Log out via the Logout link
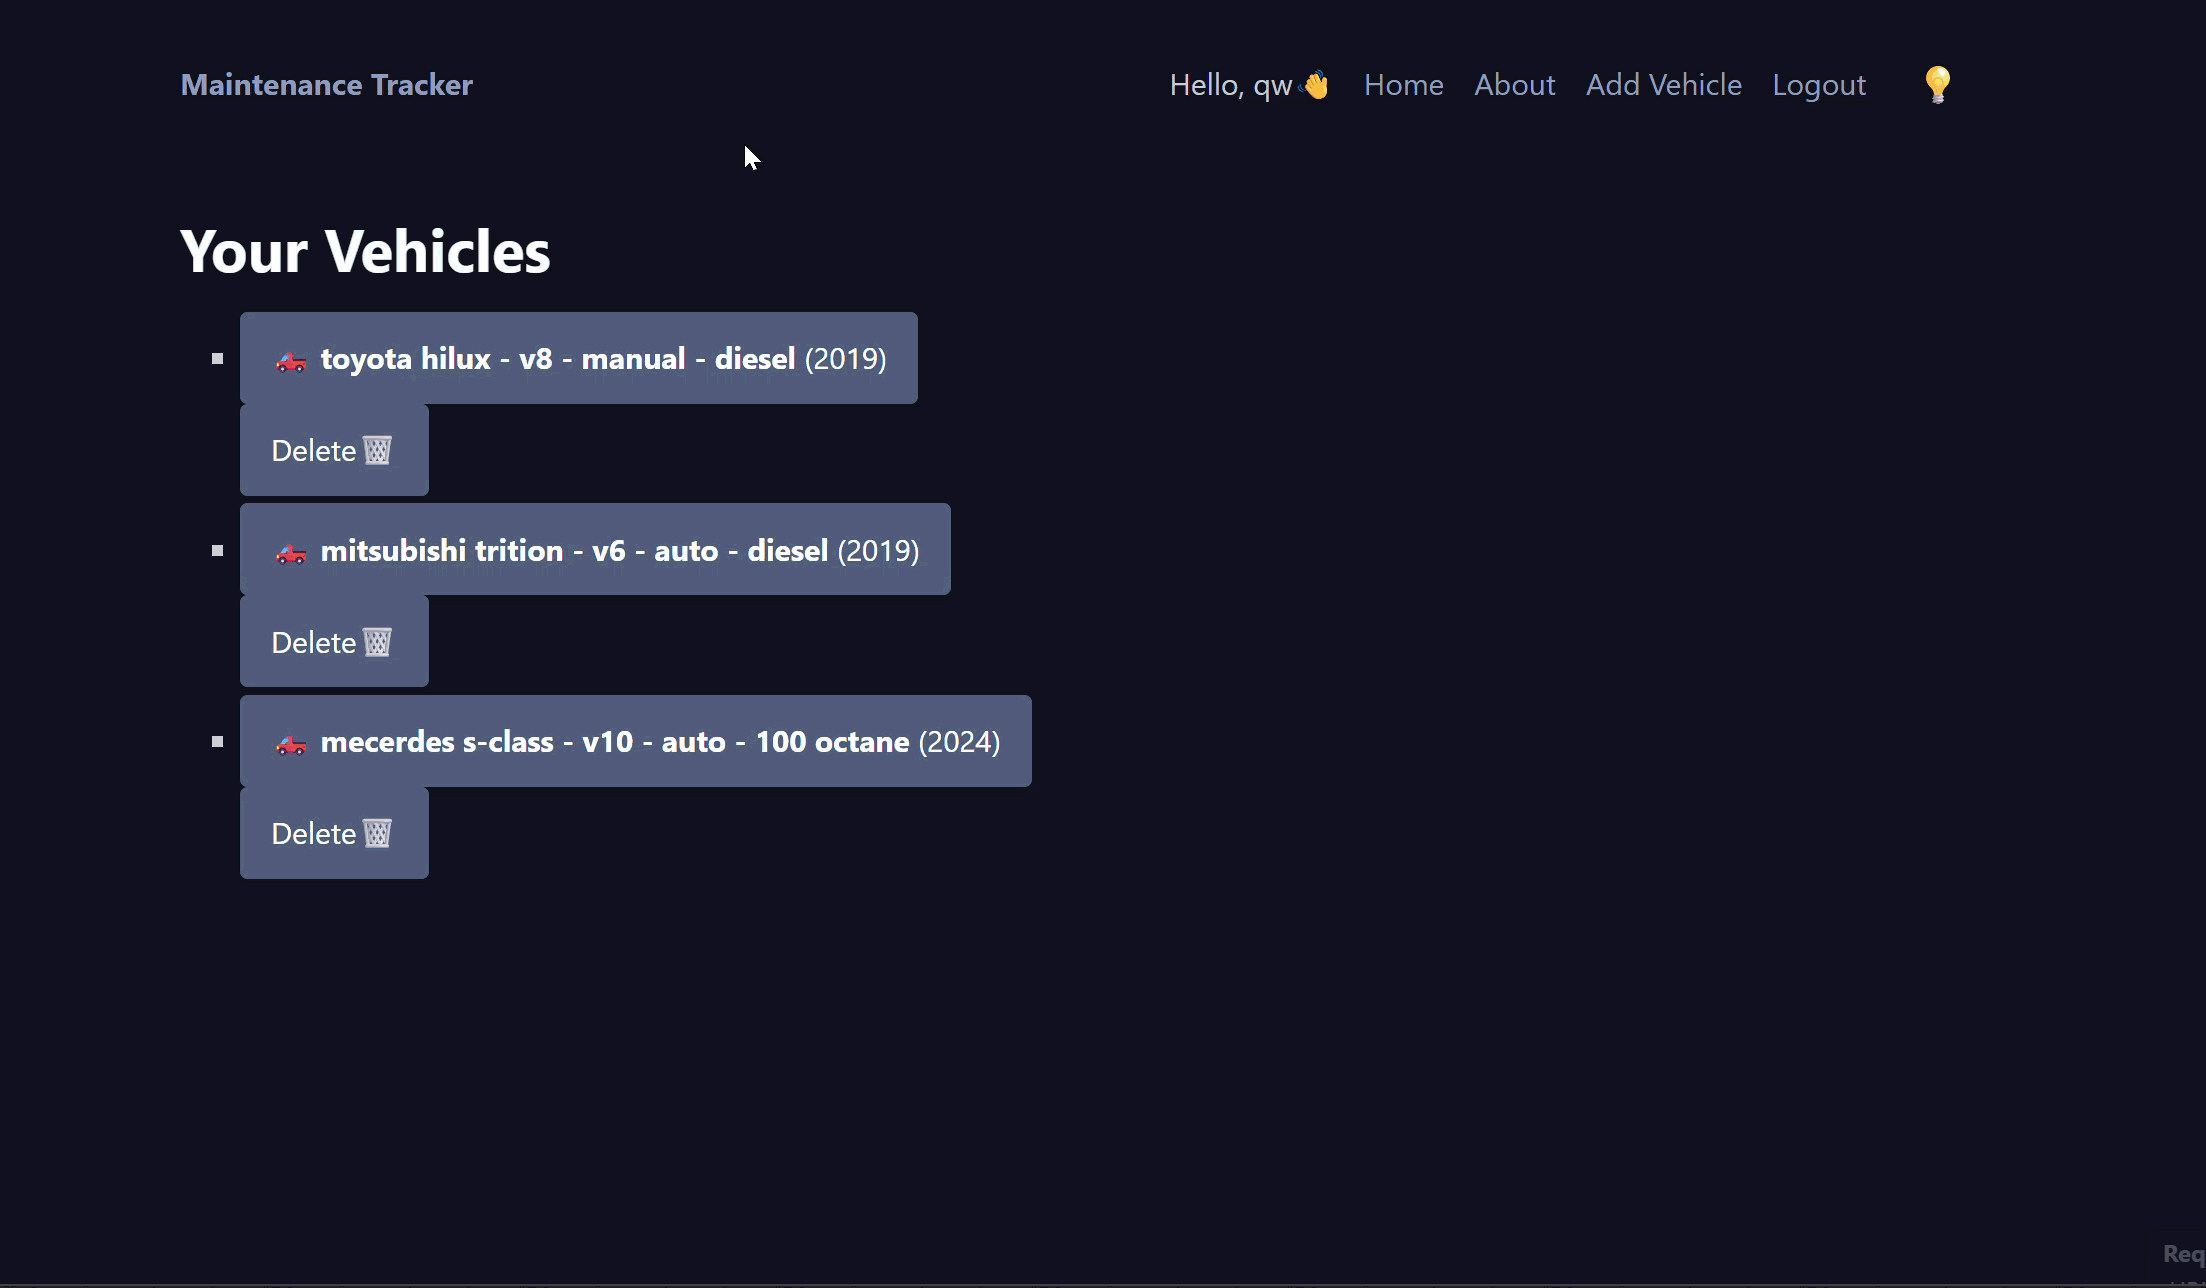Image resolution: width=2206 pixels, height=1288 pixels. 1818,85
